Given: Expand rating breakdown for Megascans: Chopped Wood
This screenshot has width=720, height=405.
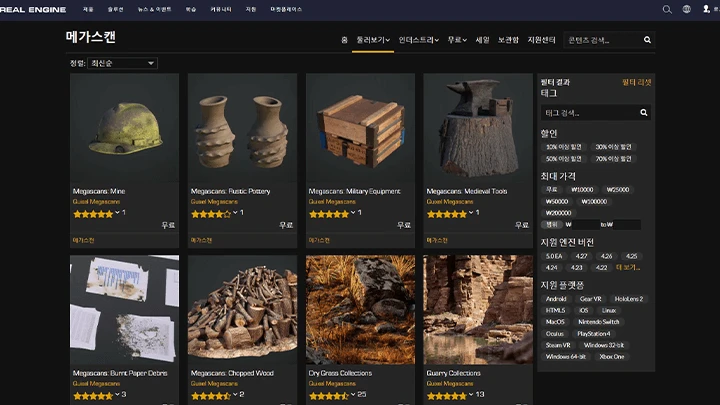Looking at the screenshot, I should coord(235,394).
